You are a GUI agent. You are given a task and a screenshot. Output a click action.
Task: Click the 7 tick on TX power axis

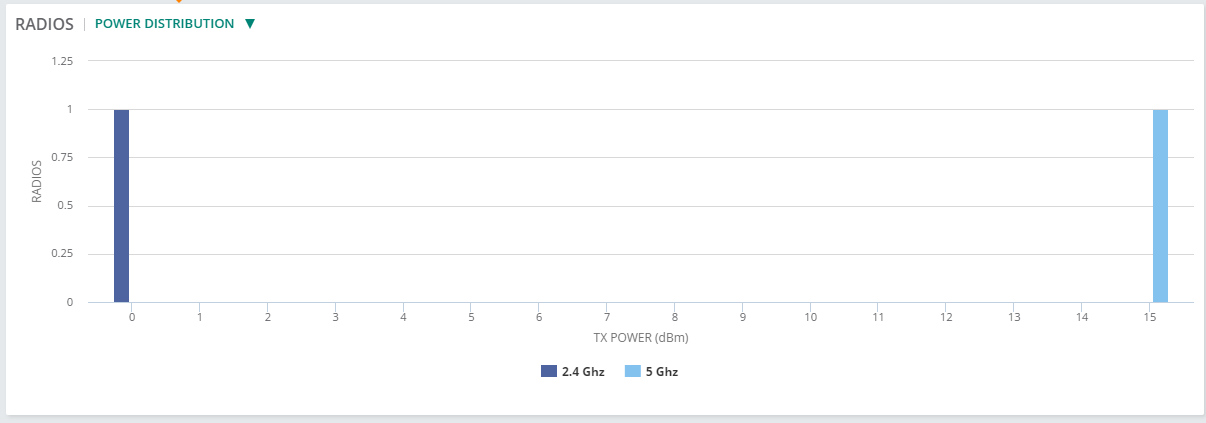[607, 317]
